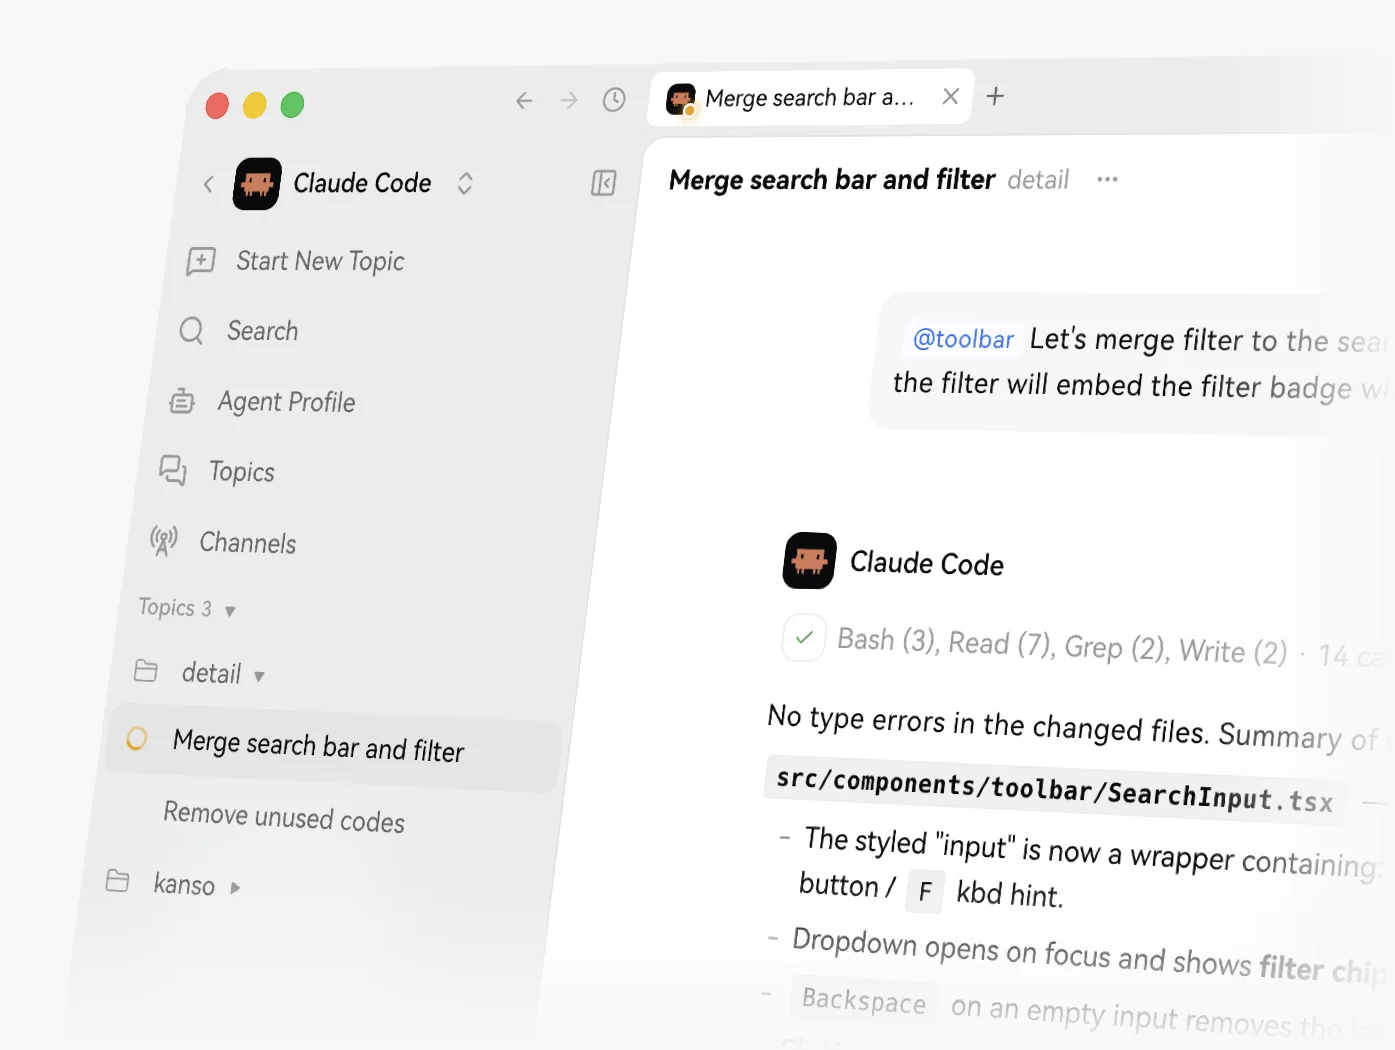The image size is (1395, 1050).
Task: Open the three-dot more options menu
Action: coord(1107,179)
